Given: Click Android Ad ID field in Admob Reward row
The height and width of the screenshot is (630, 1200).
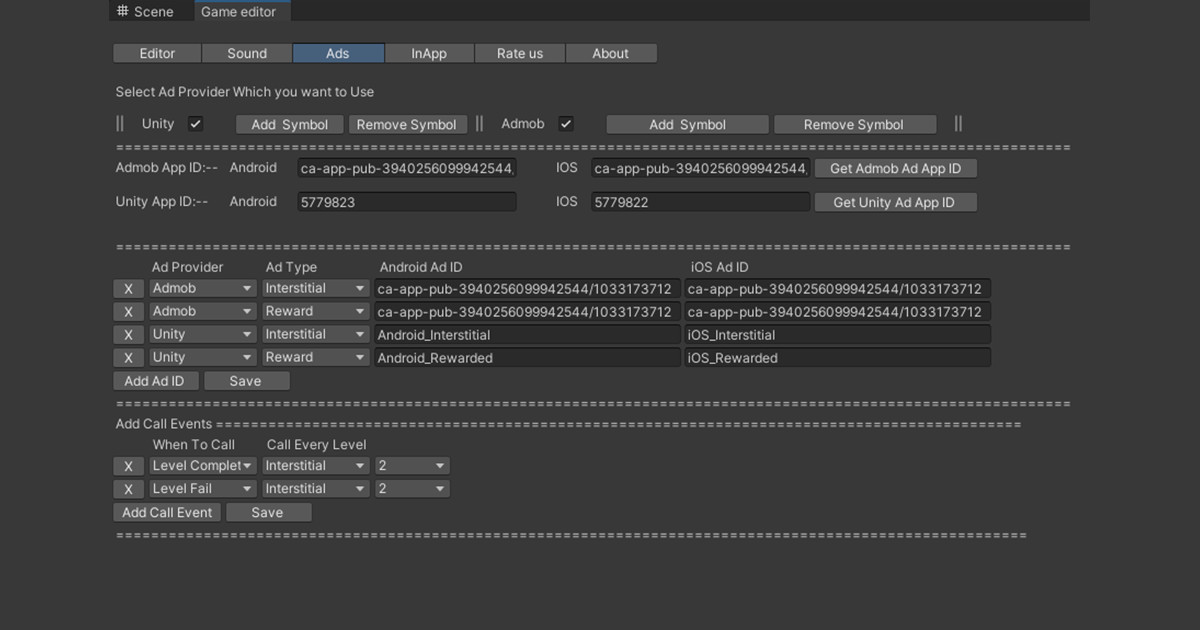Looking at the screenshot, I should (527, 312).
